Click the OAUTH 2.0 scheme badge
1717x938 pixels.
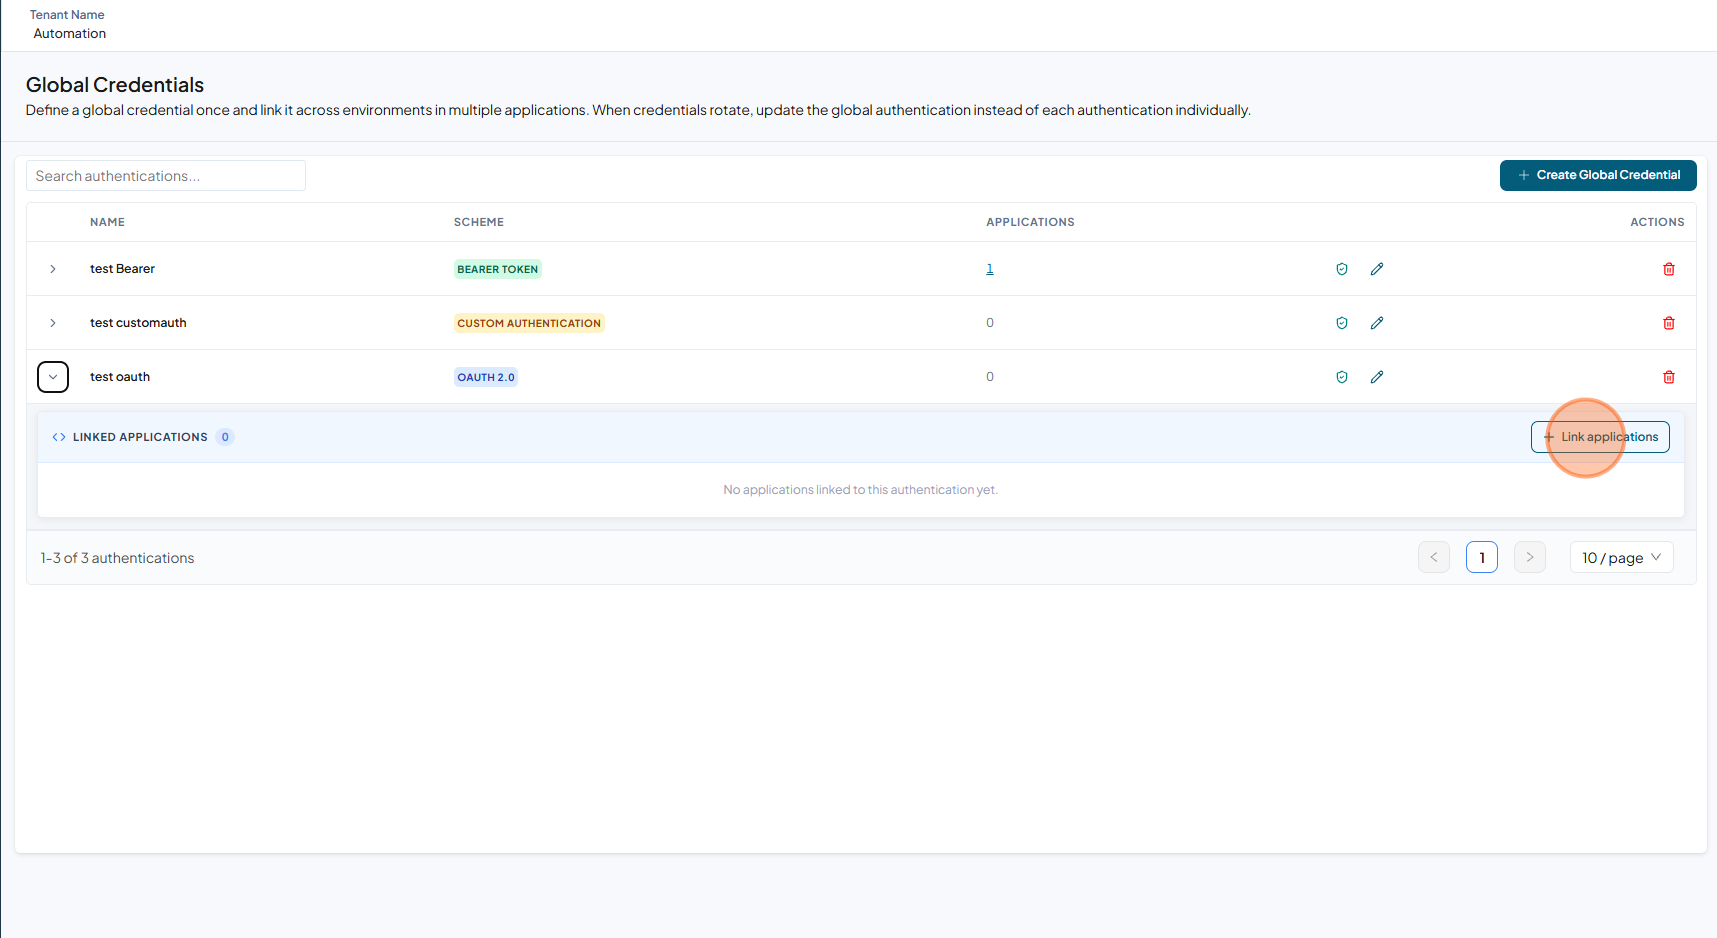[x=486, y=377]
